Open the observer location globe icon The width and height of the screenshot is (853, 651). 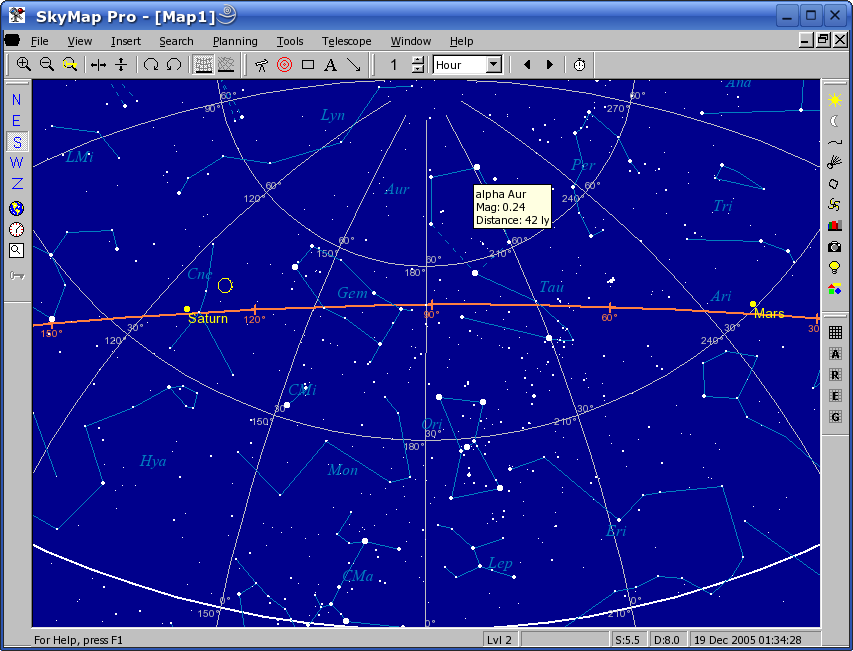tap(16, 208)
